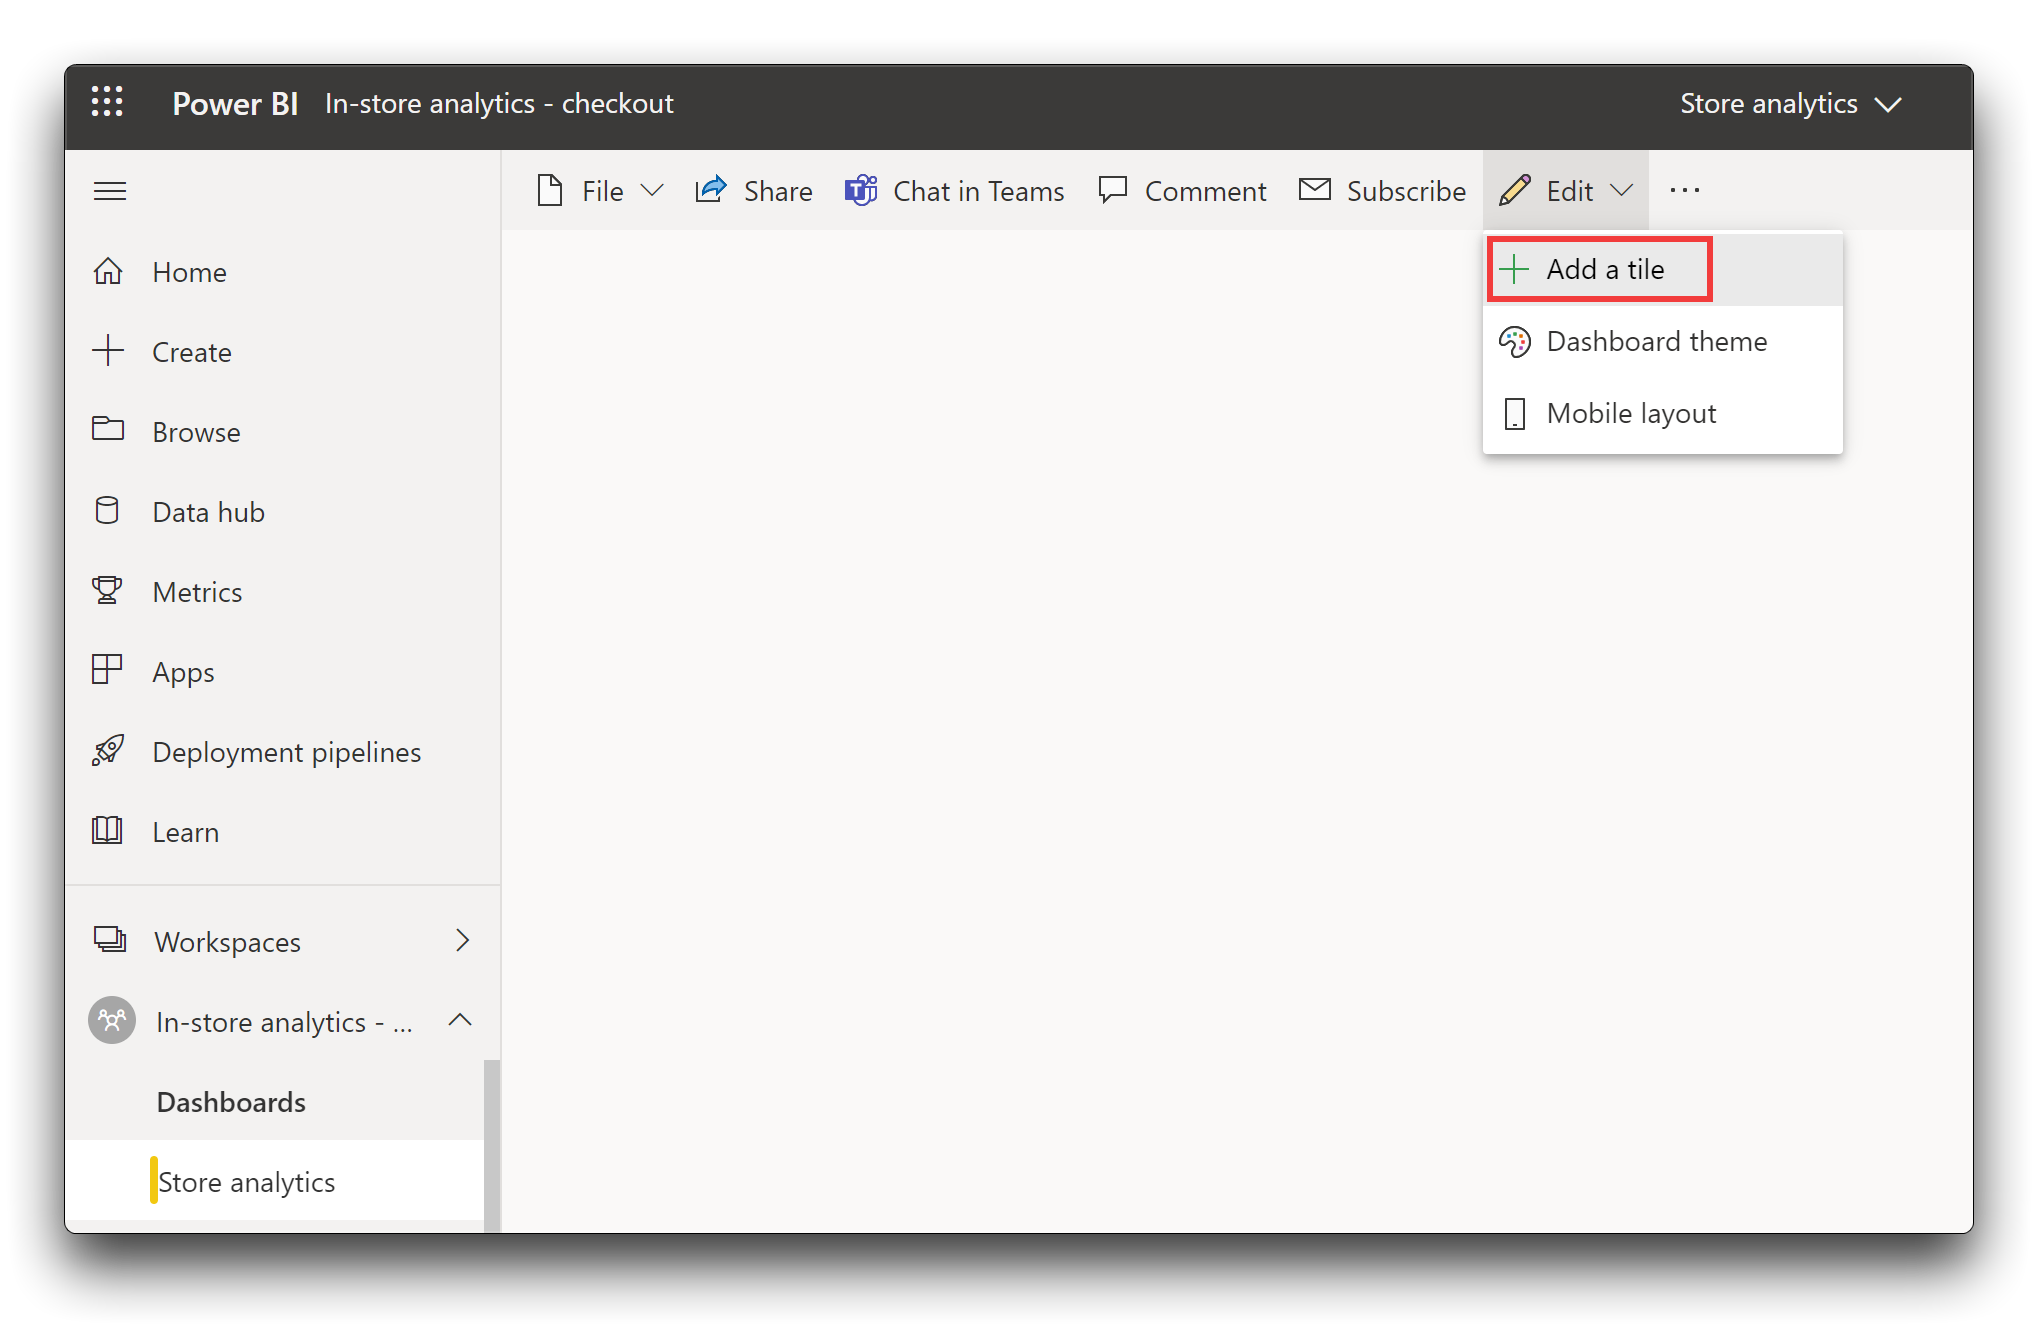This screenshot has width=2038, height=1330.
Task: Click the Edit pencil icon
Action: 1515,190
